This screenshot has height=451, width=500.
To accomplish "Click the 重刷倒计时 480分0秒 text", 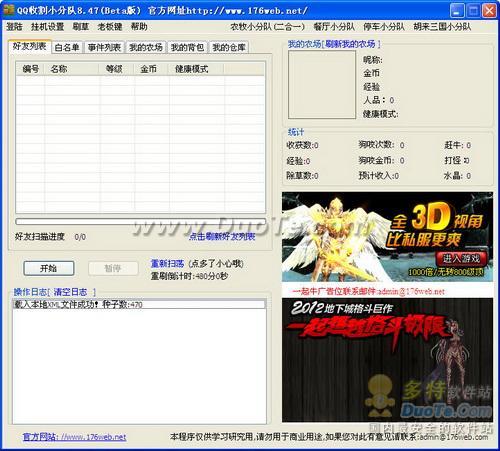I will (x=189, y=276).
